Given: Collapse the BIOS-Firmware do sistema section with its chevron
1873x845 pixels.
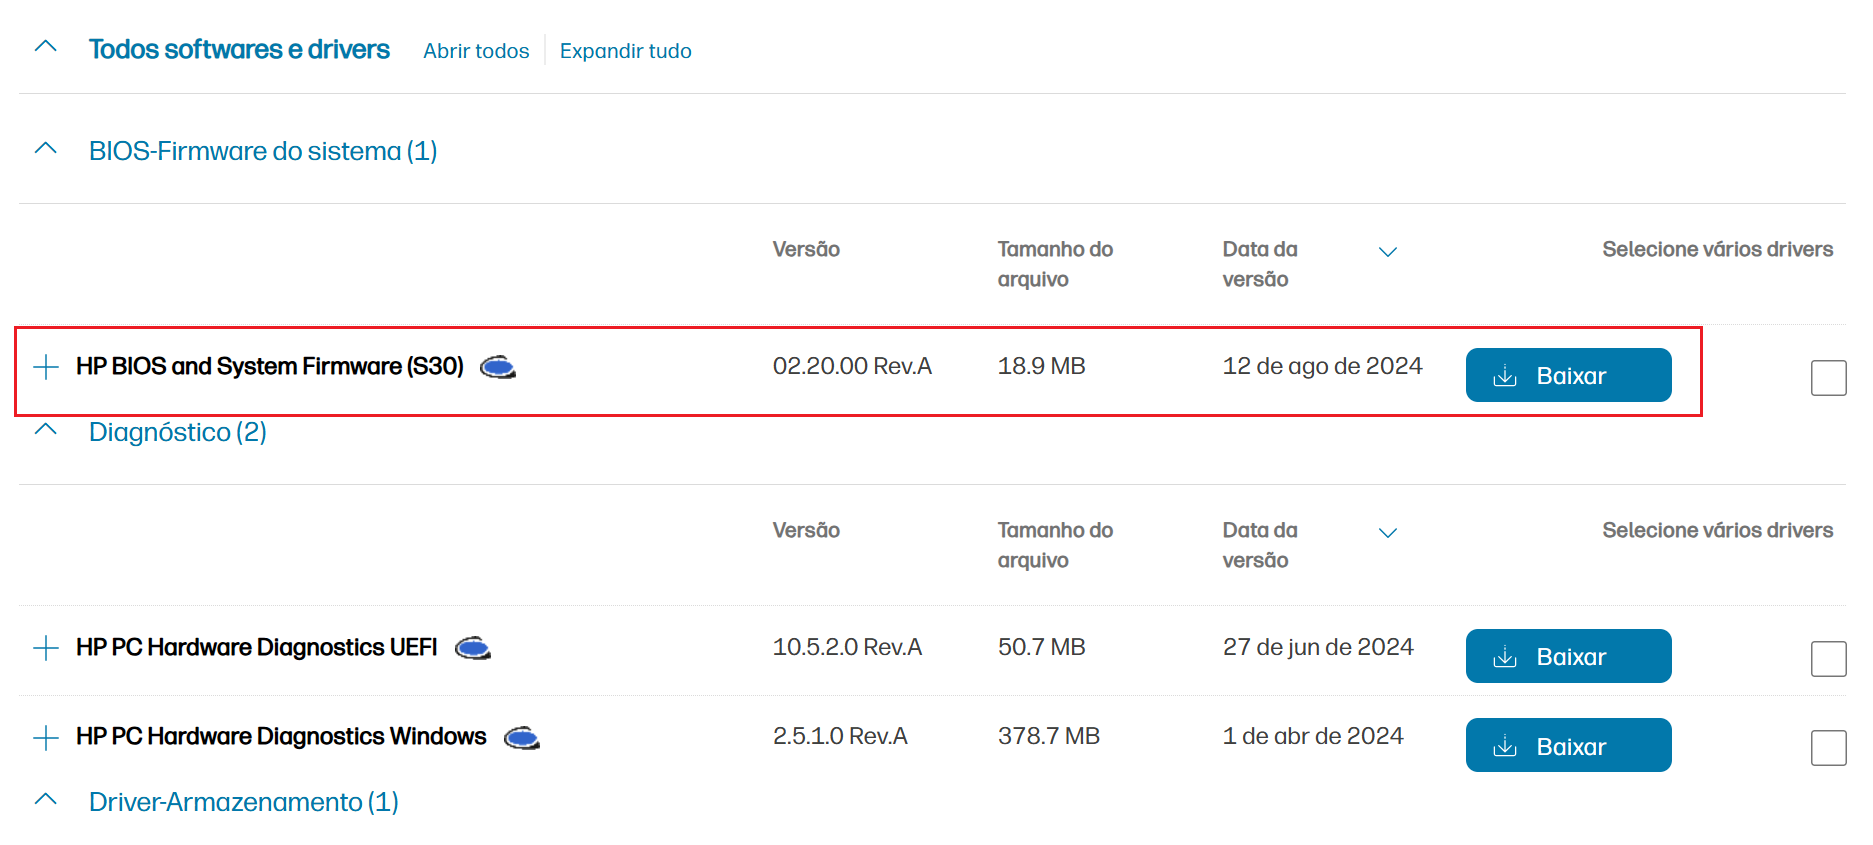Looking at the screenshot, I should [46, 148].
